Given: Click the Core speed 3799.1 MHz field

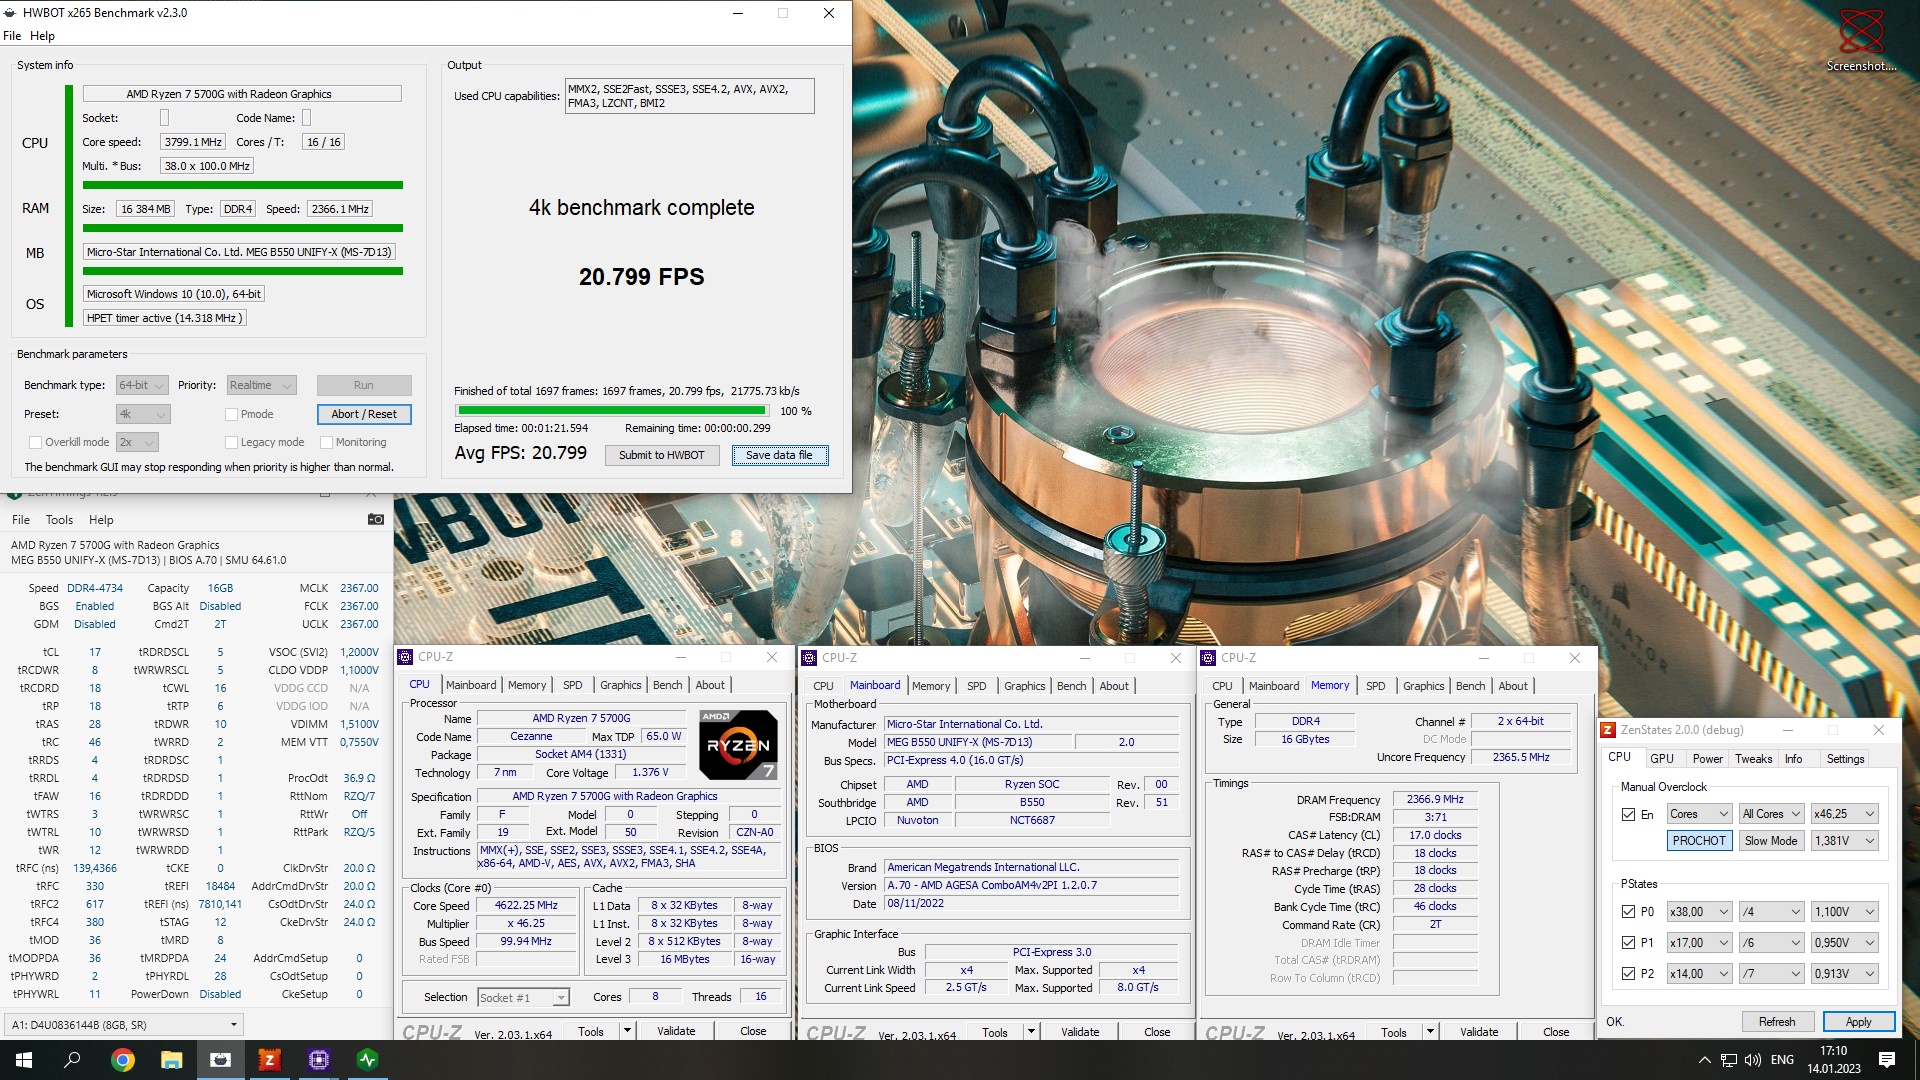Looking at the screenshot, I should click(x=193, y=142).
